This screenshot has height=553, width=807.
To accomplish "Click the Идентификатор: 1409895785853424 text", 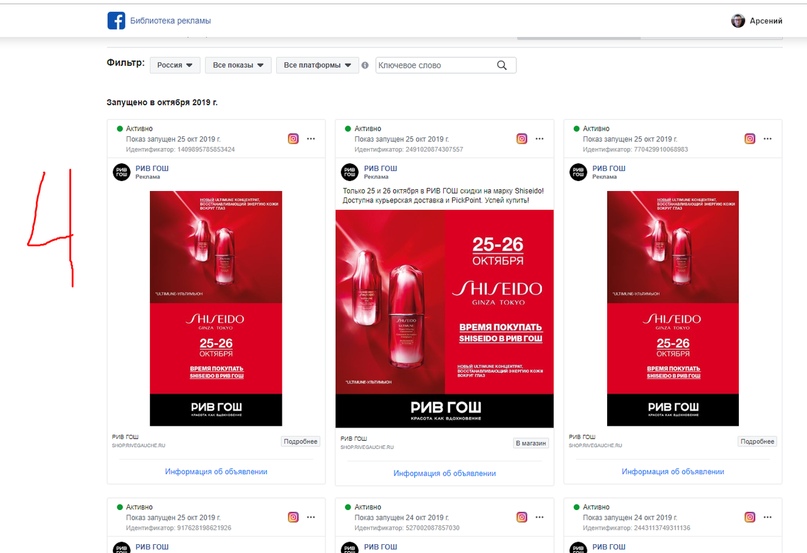I will pyautogui.click(x=180, y=149).
